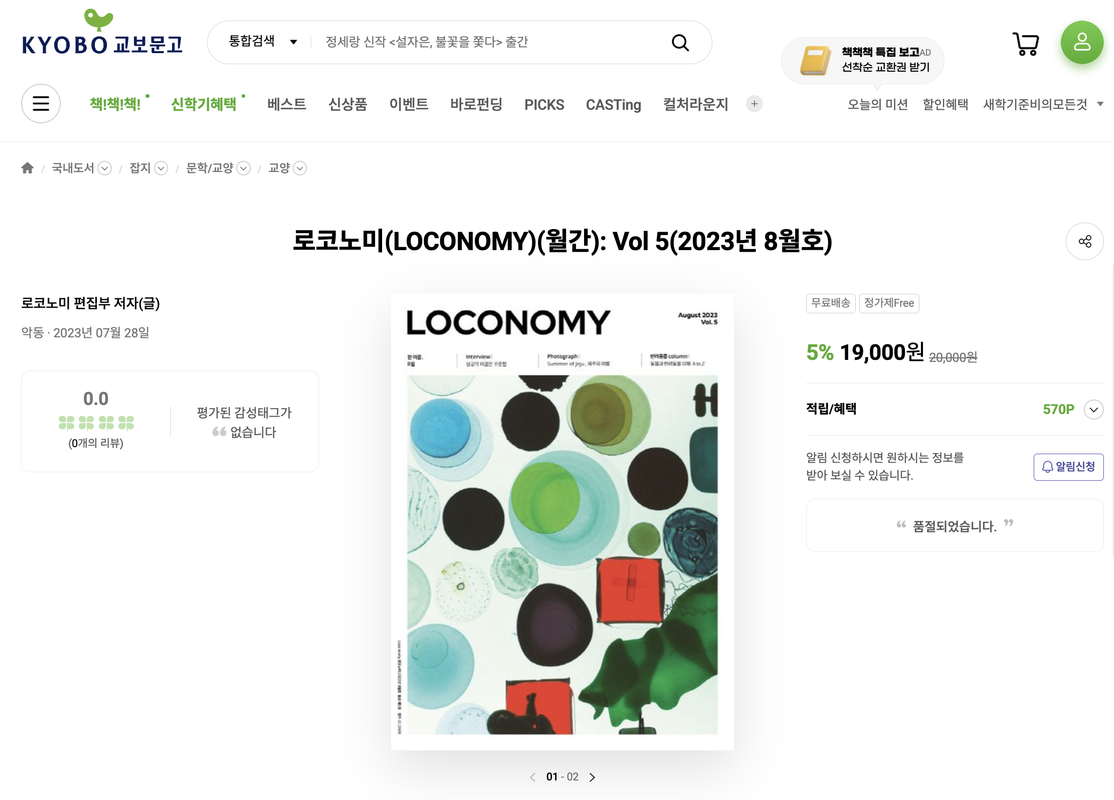This screenshot has height=800, width=1114.
Task: Open the hamburger menu
Action: 40,104
